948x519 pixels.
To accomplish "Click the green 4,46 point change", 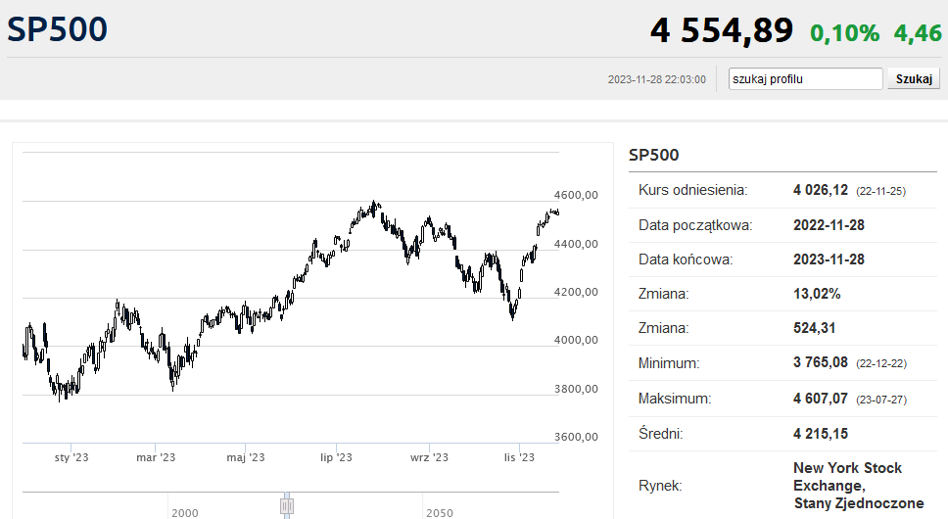I will (918, 33).
